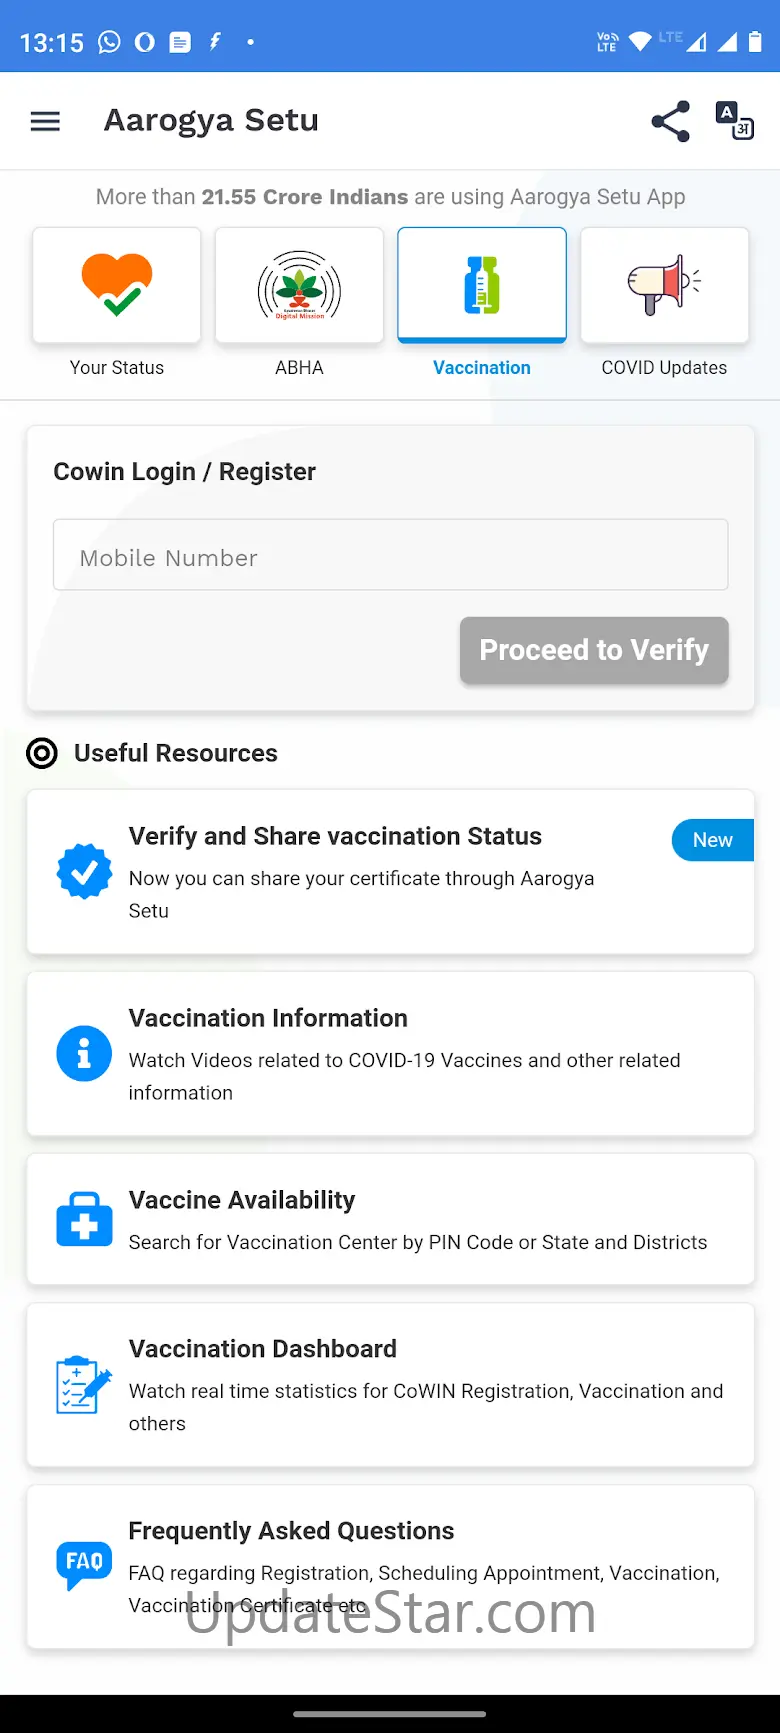Open COVID Updates megaphone tile
780x1733 pixels.
[x=664, y=285]
